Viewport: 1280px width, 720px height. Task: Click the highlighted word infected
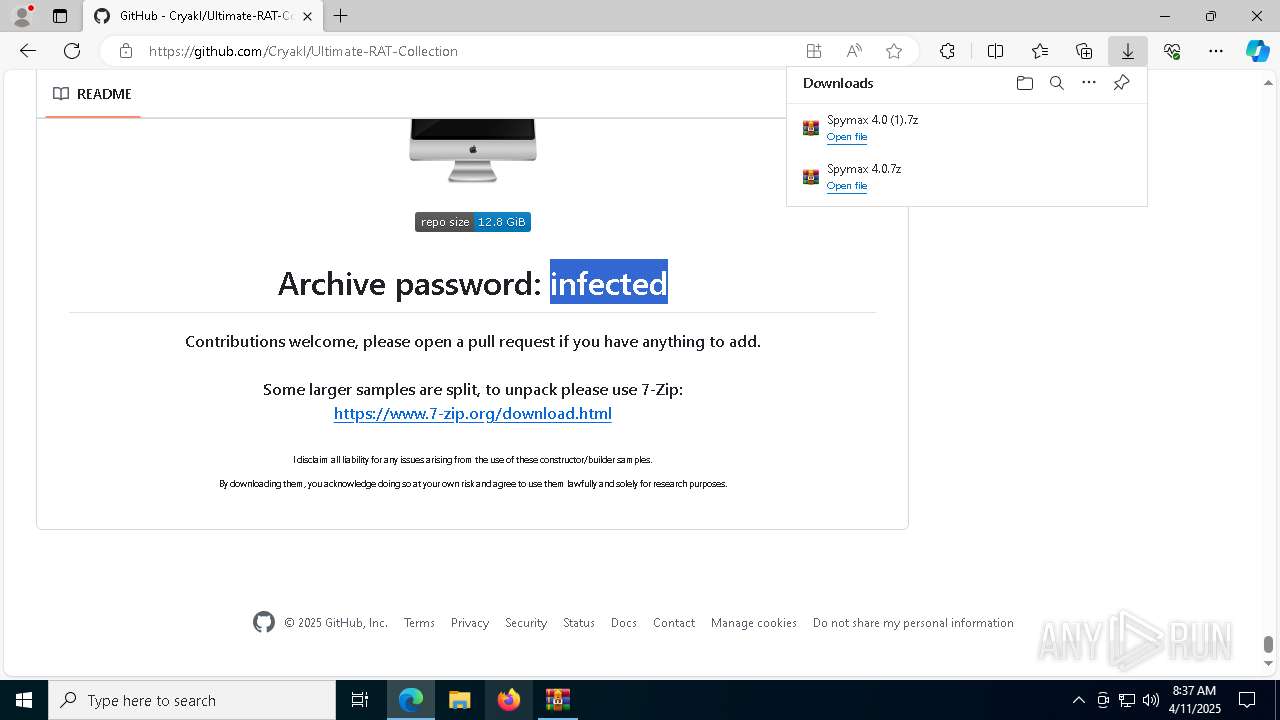[x=609, y=283]
